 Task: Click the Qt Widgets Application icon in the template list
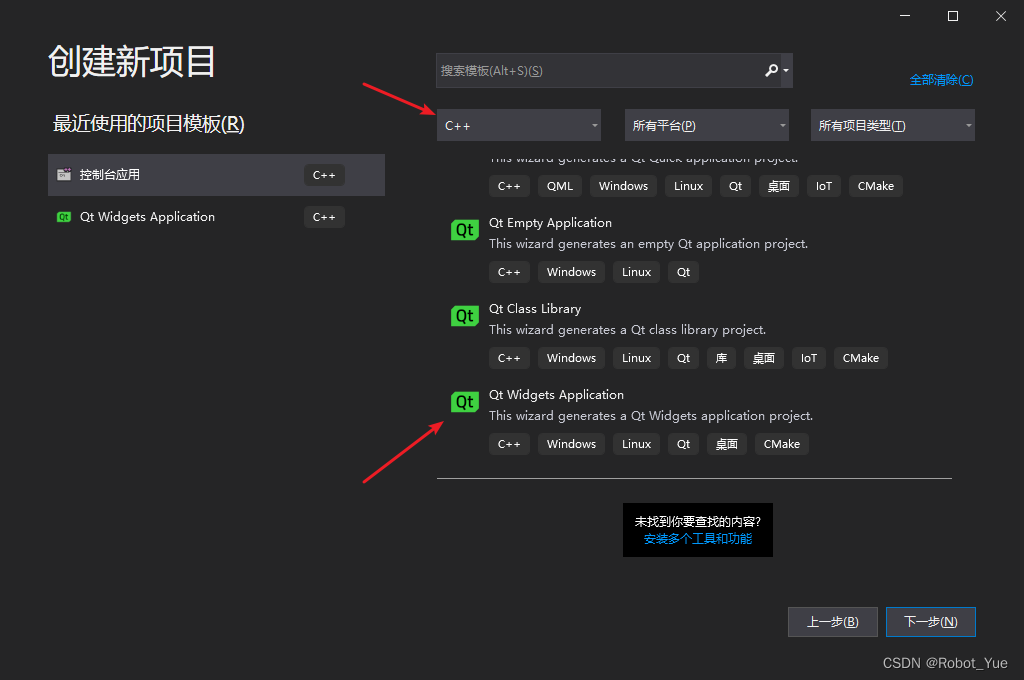point(464,402)
